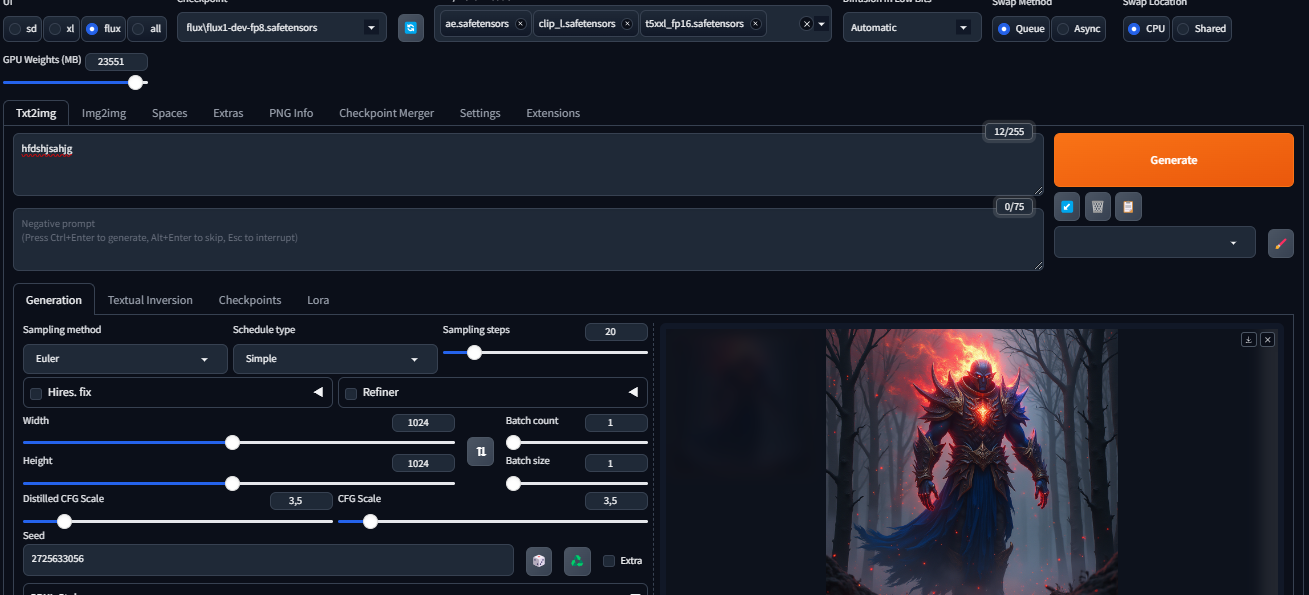1309x595 pixels.
Task: Randomize seed with the dice icon
Action: click(x=539, y=561)
